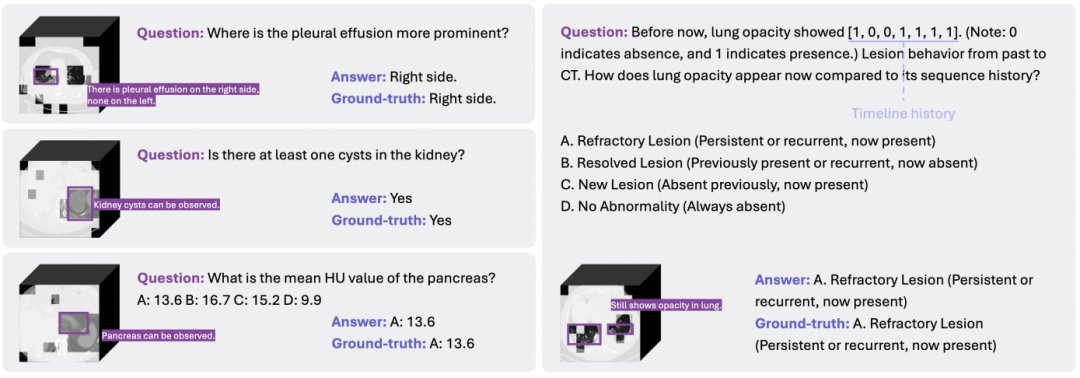Click the lung opacity CT cube thumbnail
1080x378 pixels.
(611, 313)
